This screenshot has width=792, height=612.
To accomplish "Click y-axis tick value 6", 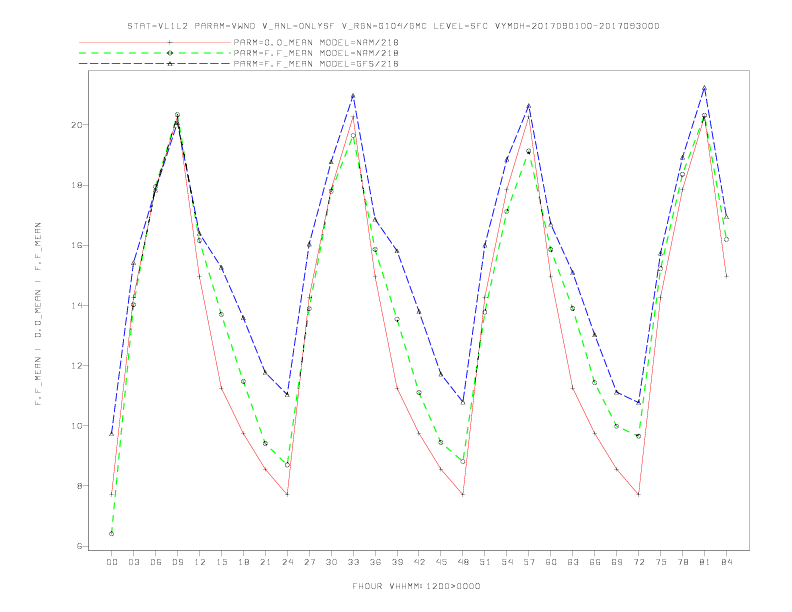I will 79,546.
